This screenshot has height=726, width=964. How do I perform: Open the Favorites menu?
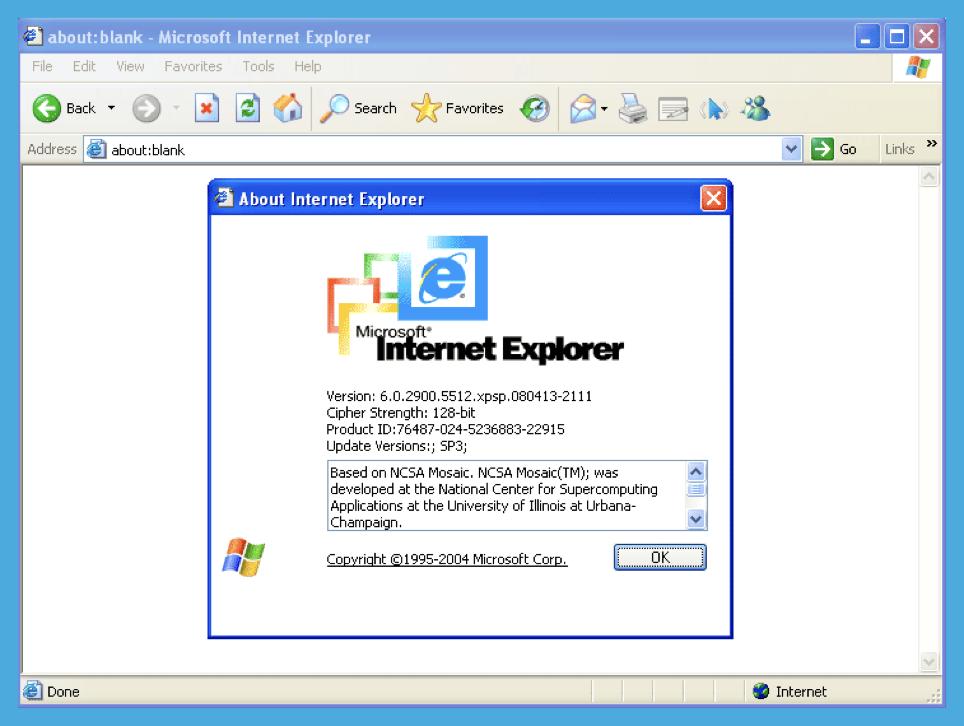click(x=193, y=66)
